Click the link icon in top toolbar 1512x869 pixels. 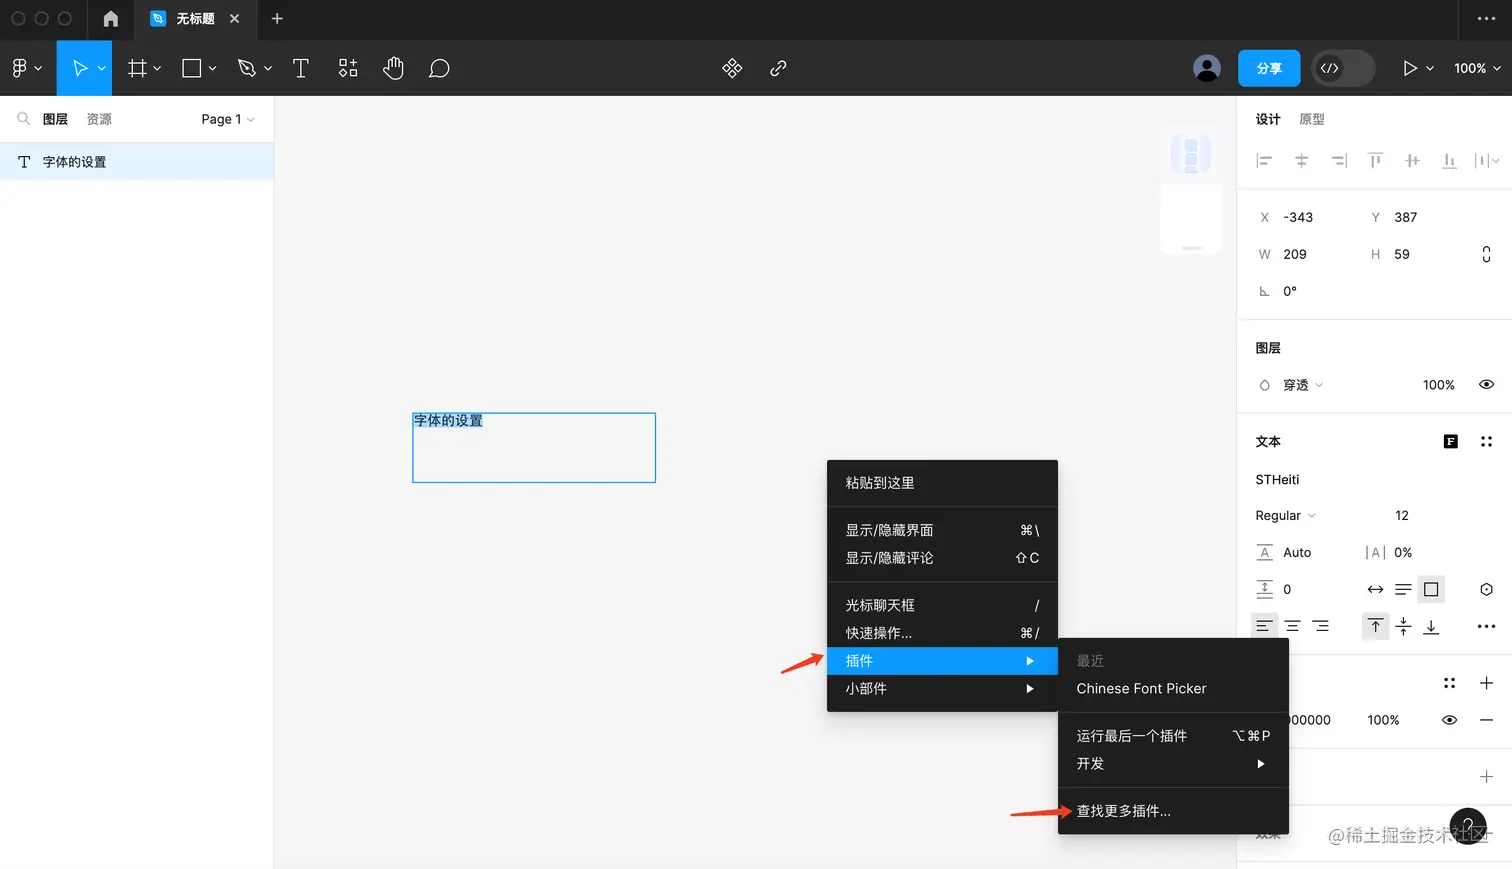(778, 68)
